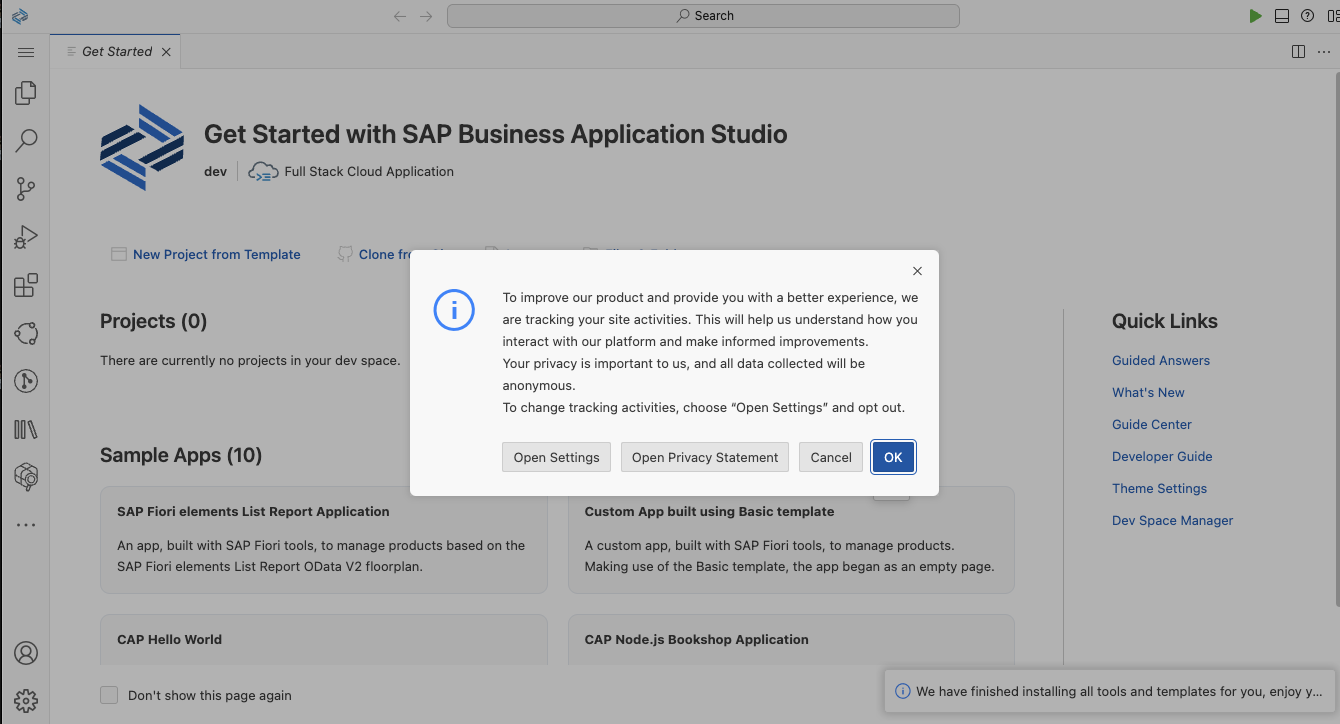Click the Business Application Studio logo top-left
This screenshot has height=724, width=1340.
(19, 16)
